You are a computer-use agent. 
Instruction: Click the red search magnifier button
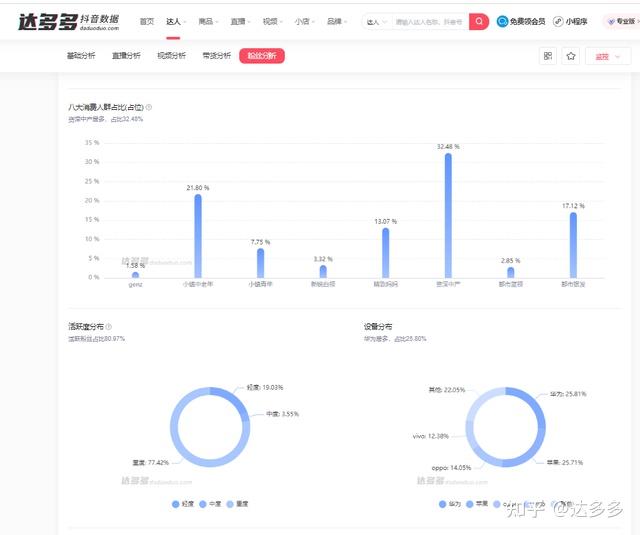click(479, 21)
